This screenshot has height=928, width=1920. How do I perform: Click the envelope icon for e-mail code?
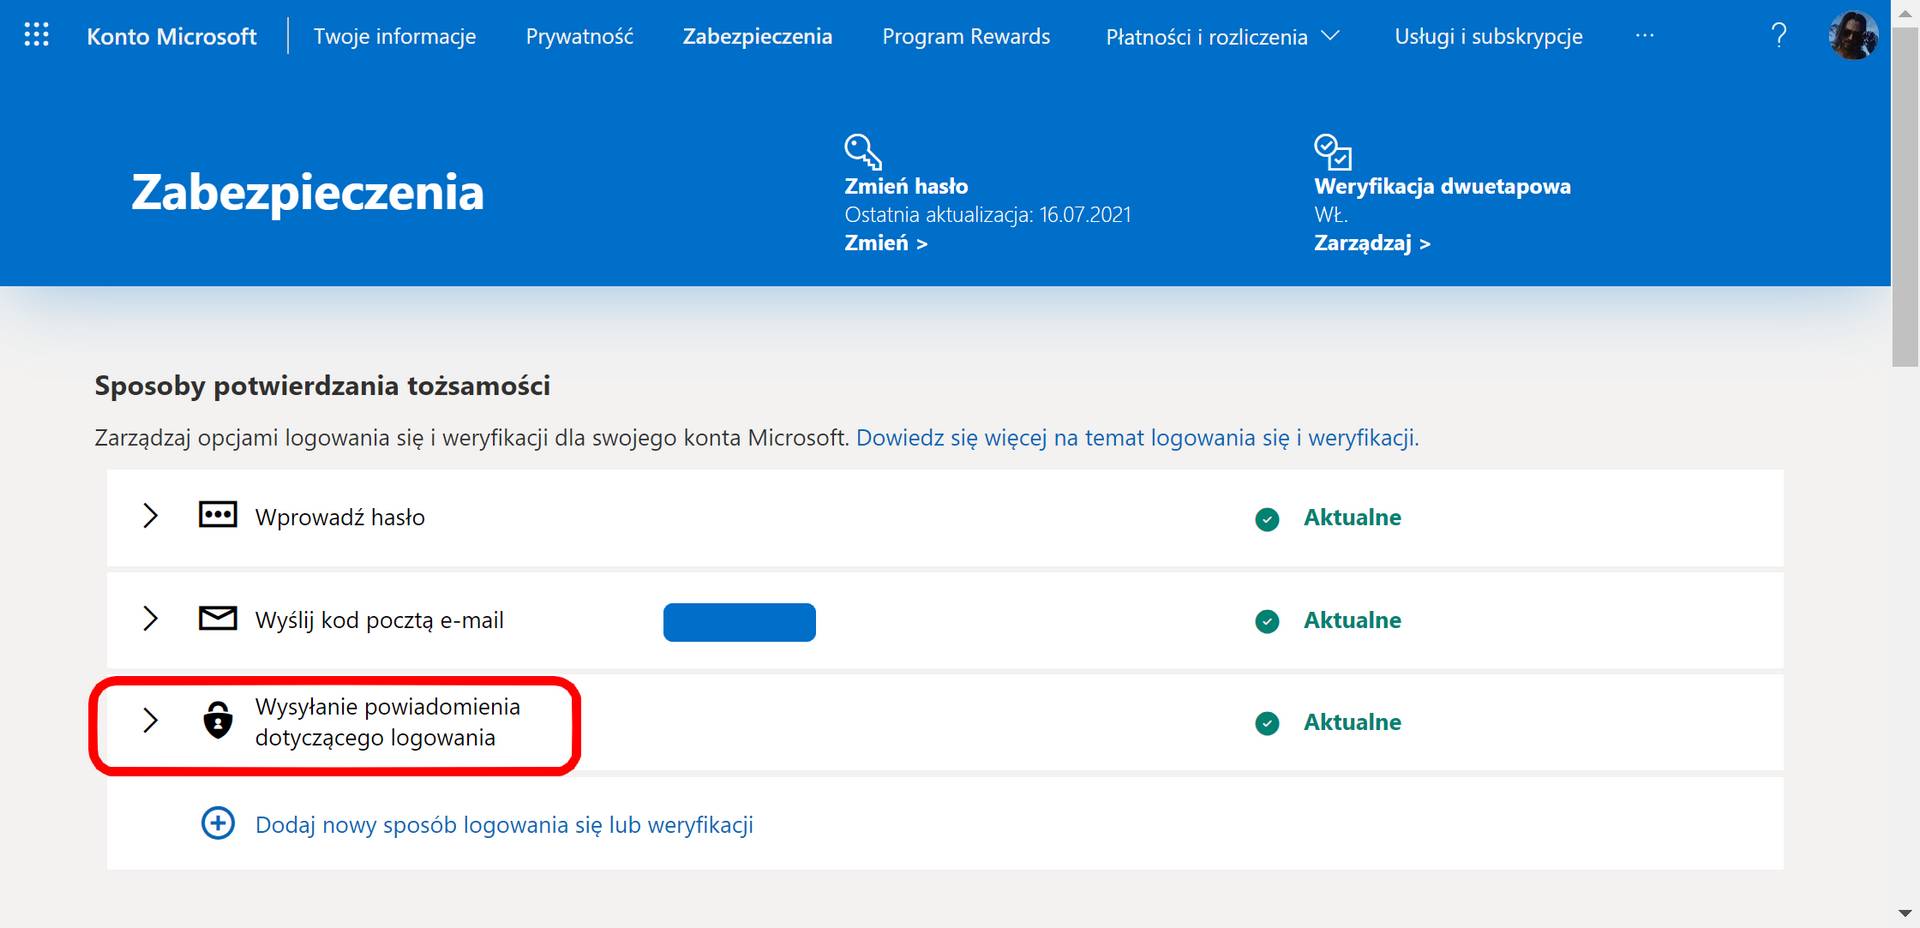click(x=218, y=618)
